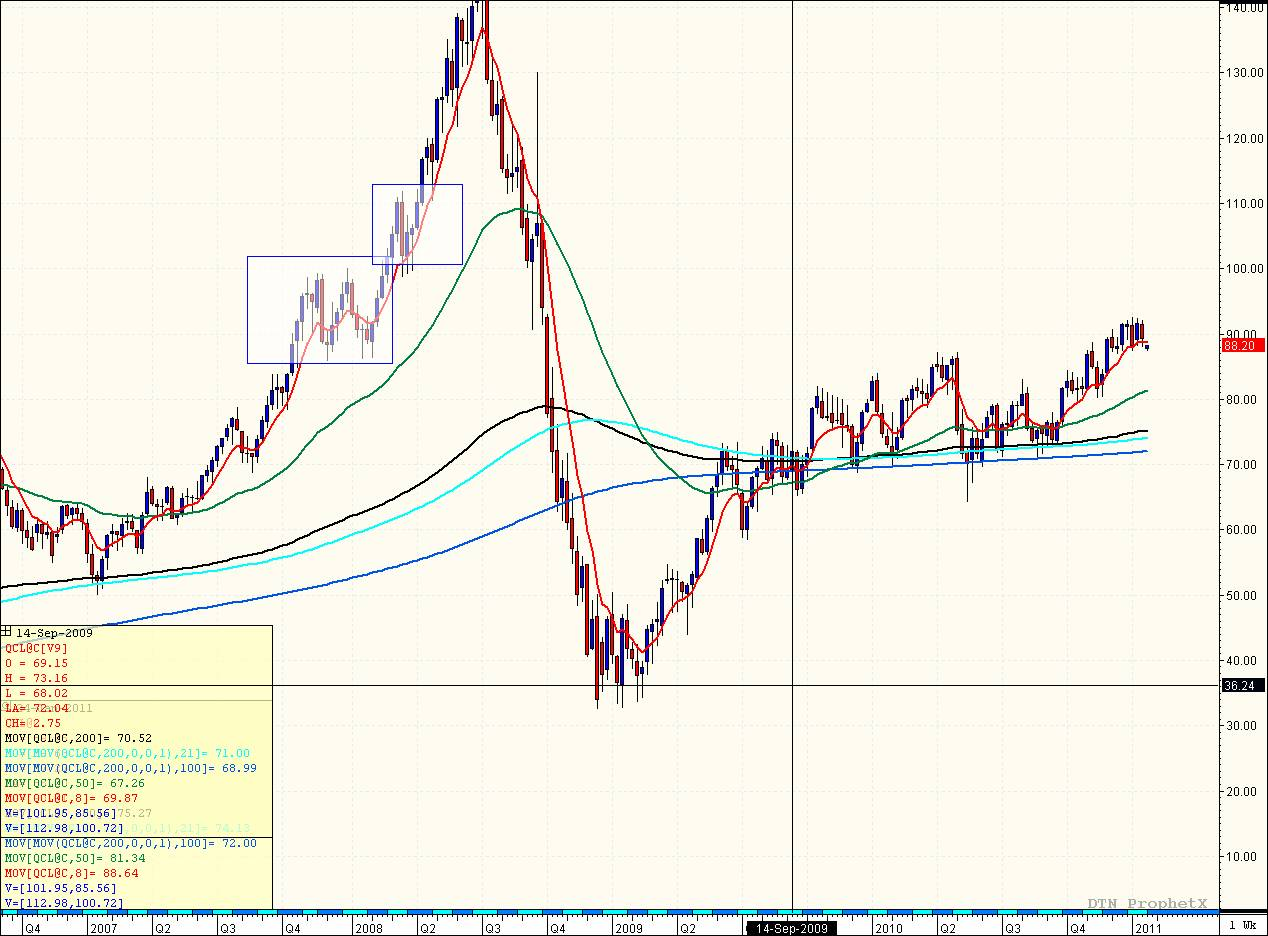Select the cyan moving average entry reading 71.00
Viewport: 1268px width, 936px height.
click(127, 753)
